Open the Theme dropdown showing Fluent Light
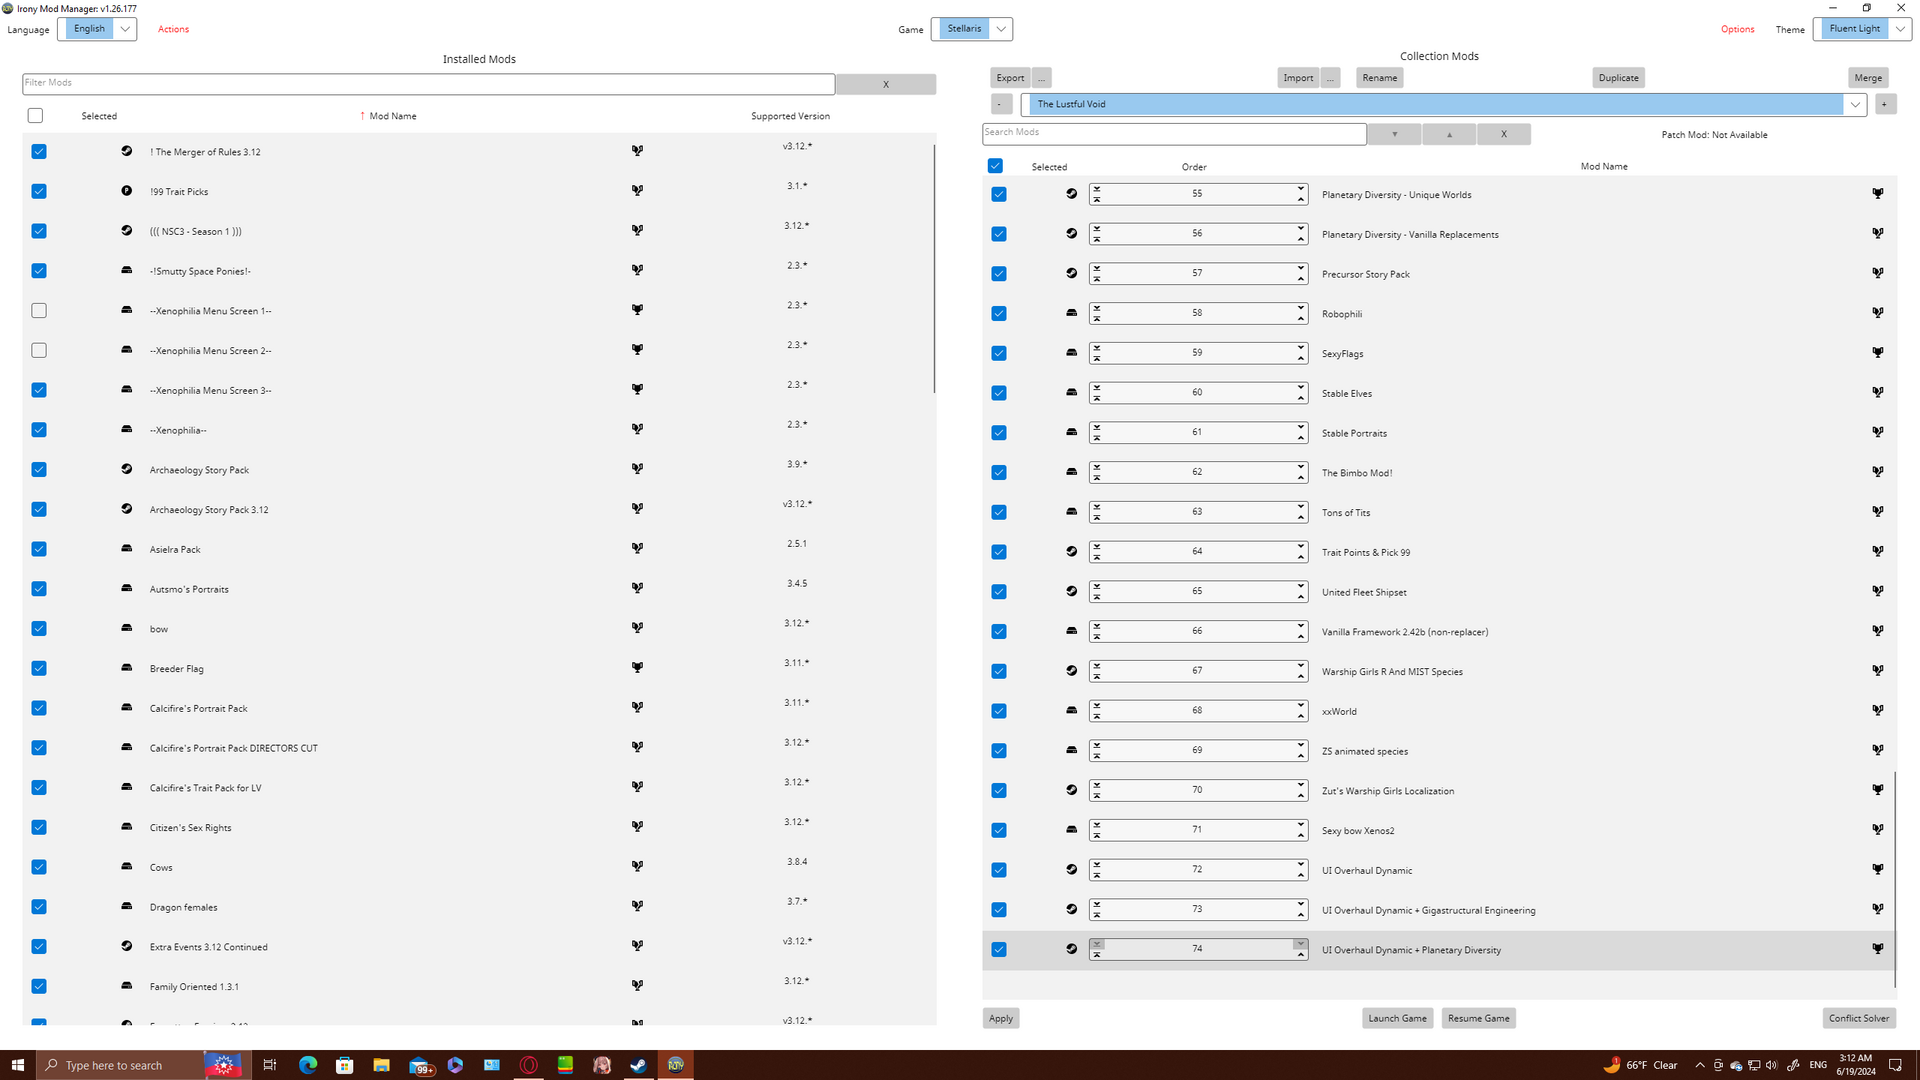1920x1080 pixels. [1862, 29]
